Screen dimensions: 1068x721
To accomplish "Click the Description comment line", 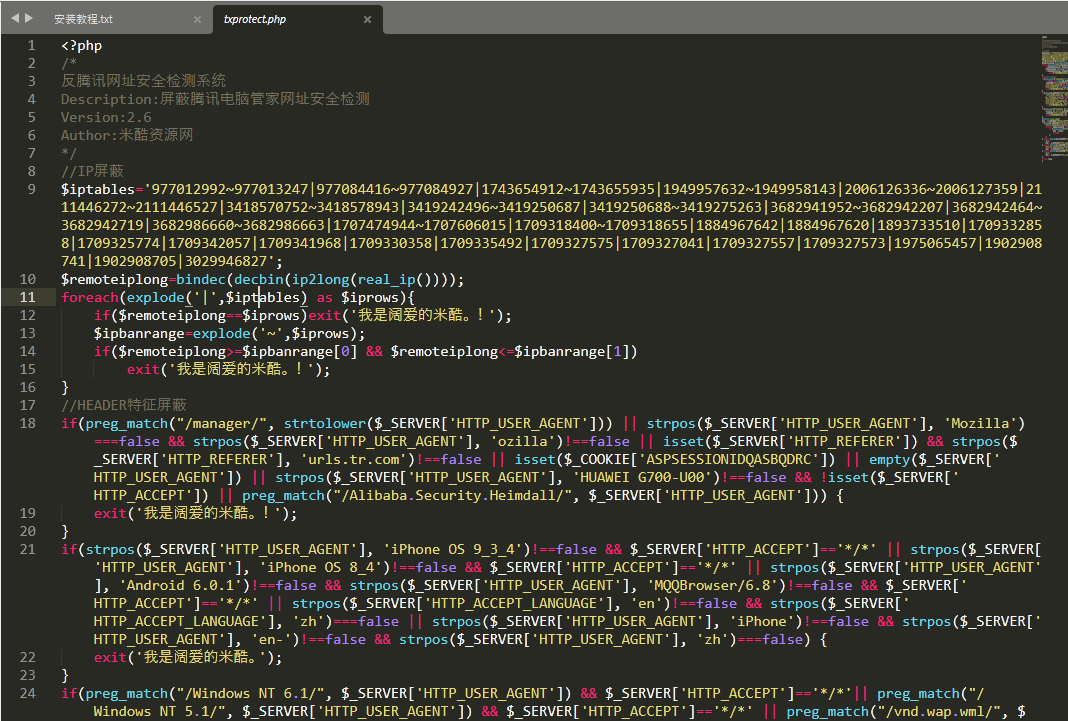I will [215, 99].
